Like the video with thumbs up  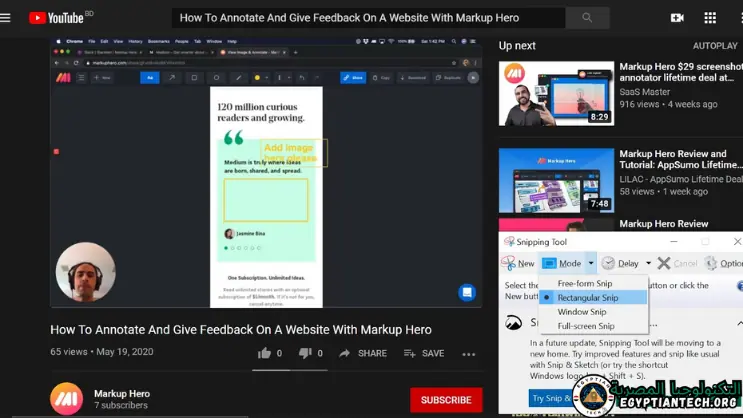(x=265, y=353)
